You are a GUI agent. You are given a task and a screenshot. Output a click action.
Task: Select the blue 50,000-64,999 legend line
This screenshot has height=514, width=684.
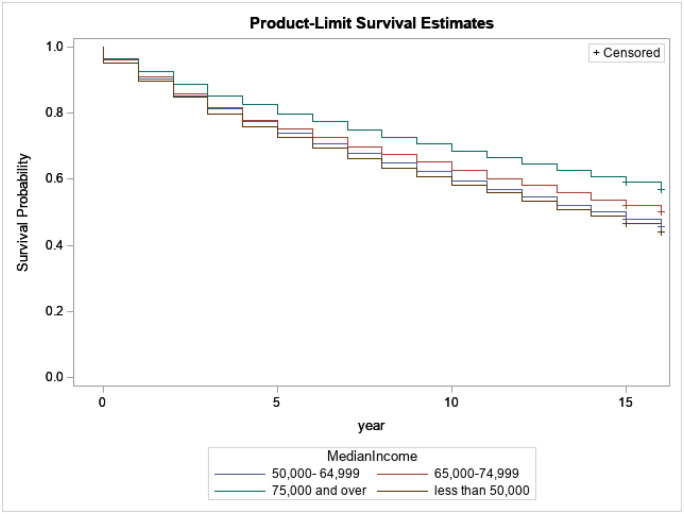(x=239, y=474)
